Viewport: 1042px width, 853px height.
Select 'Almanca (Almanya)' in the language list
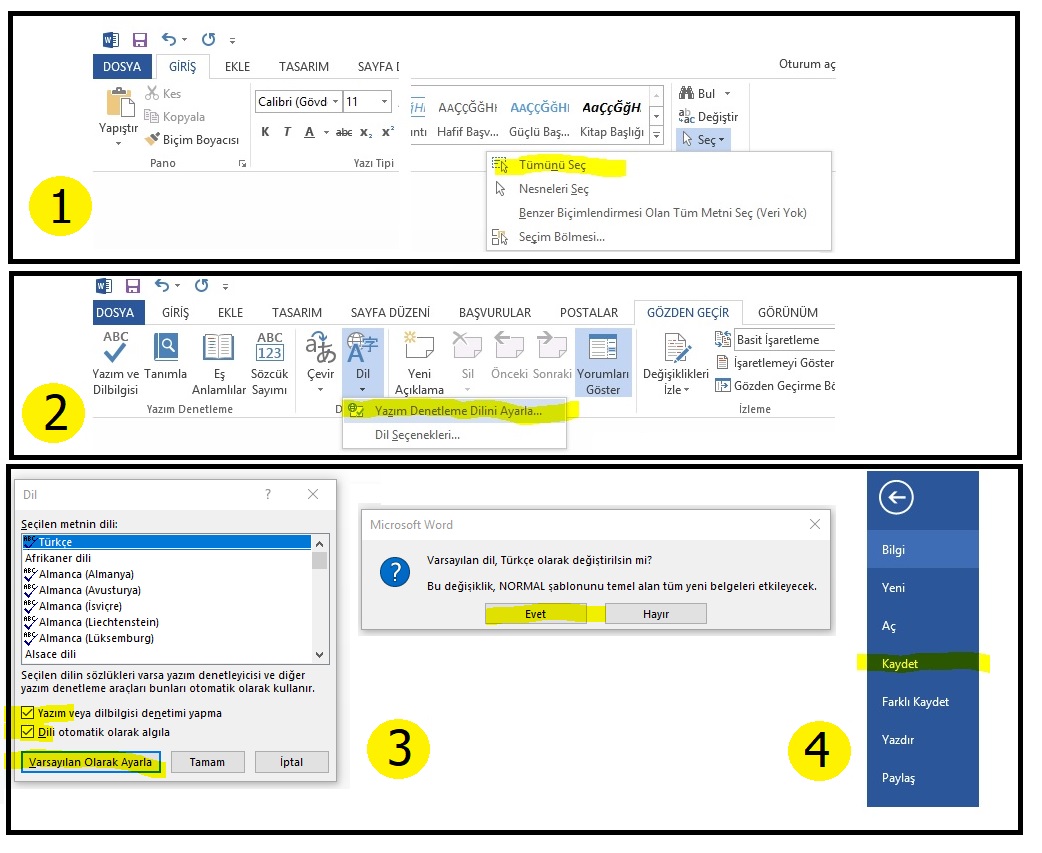(x=86, y=574)
